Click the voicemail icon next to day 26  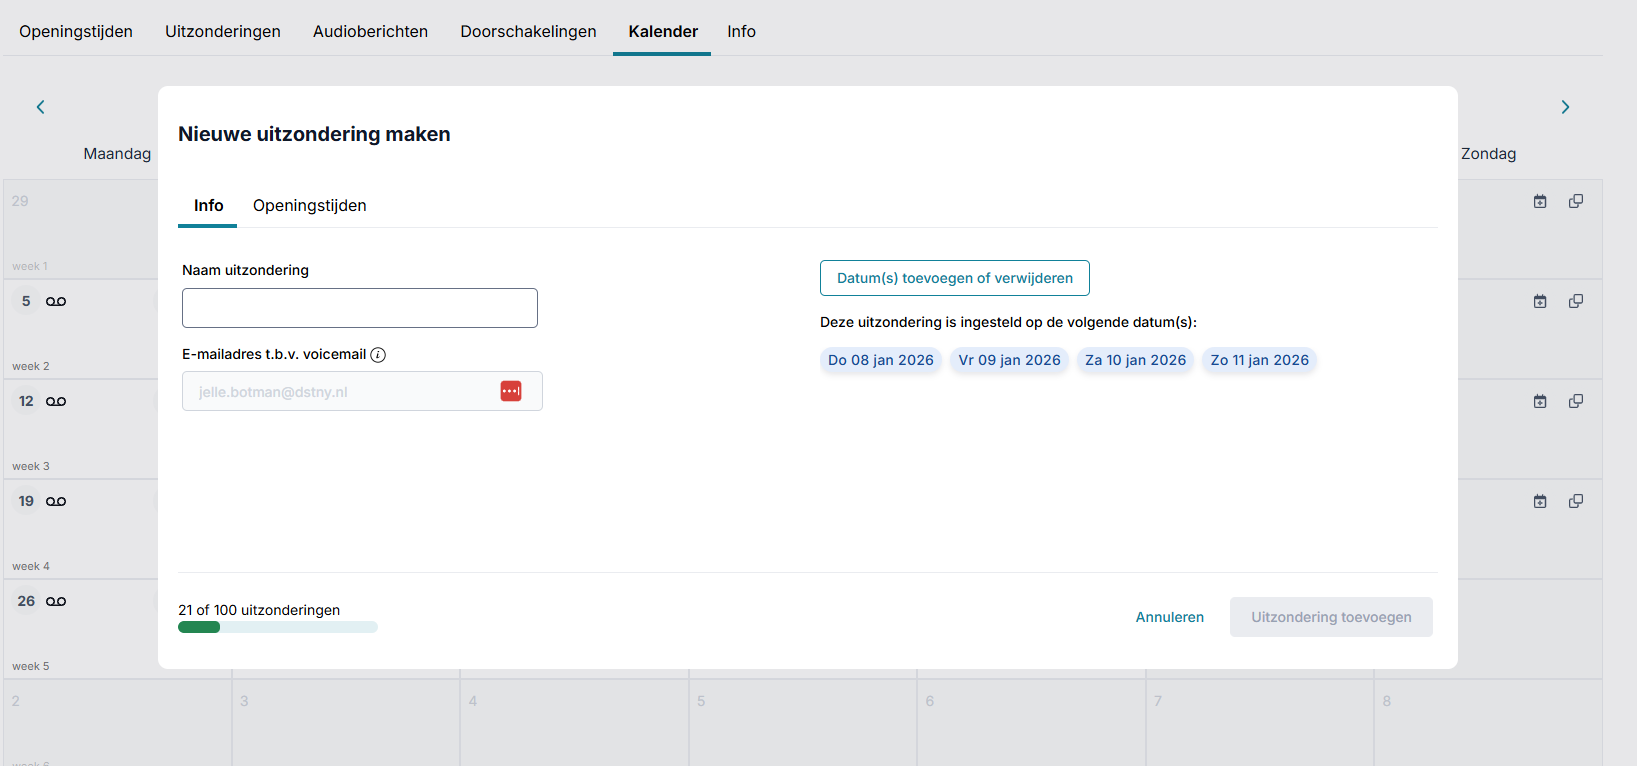[56, 601]
